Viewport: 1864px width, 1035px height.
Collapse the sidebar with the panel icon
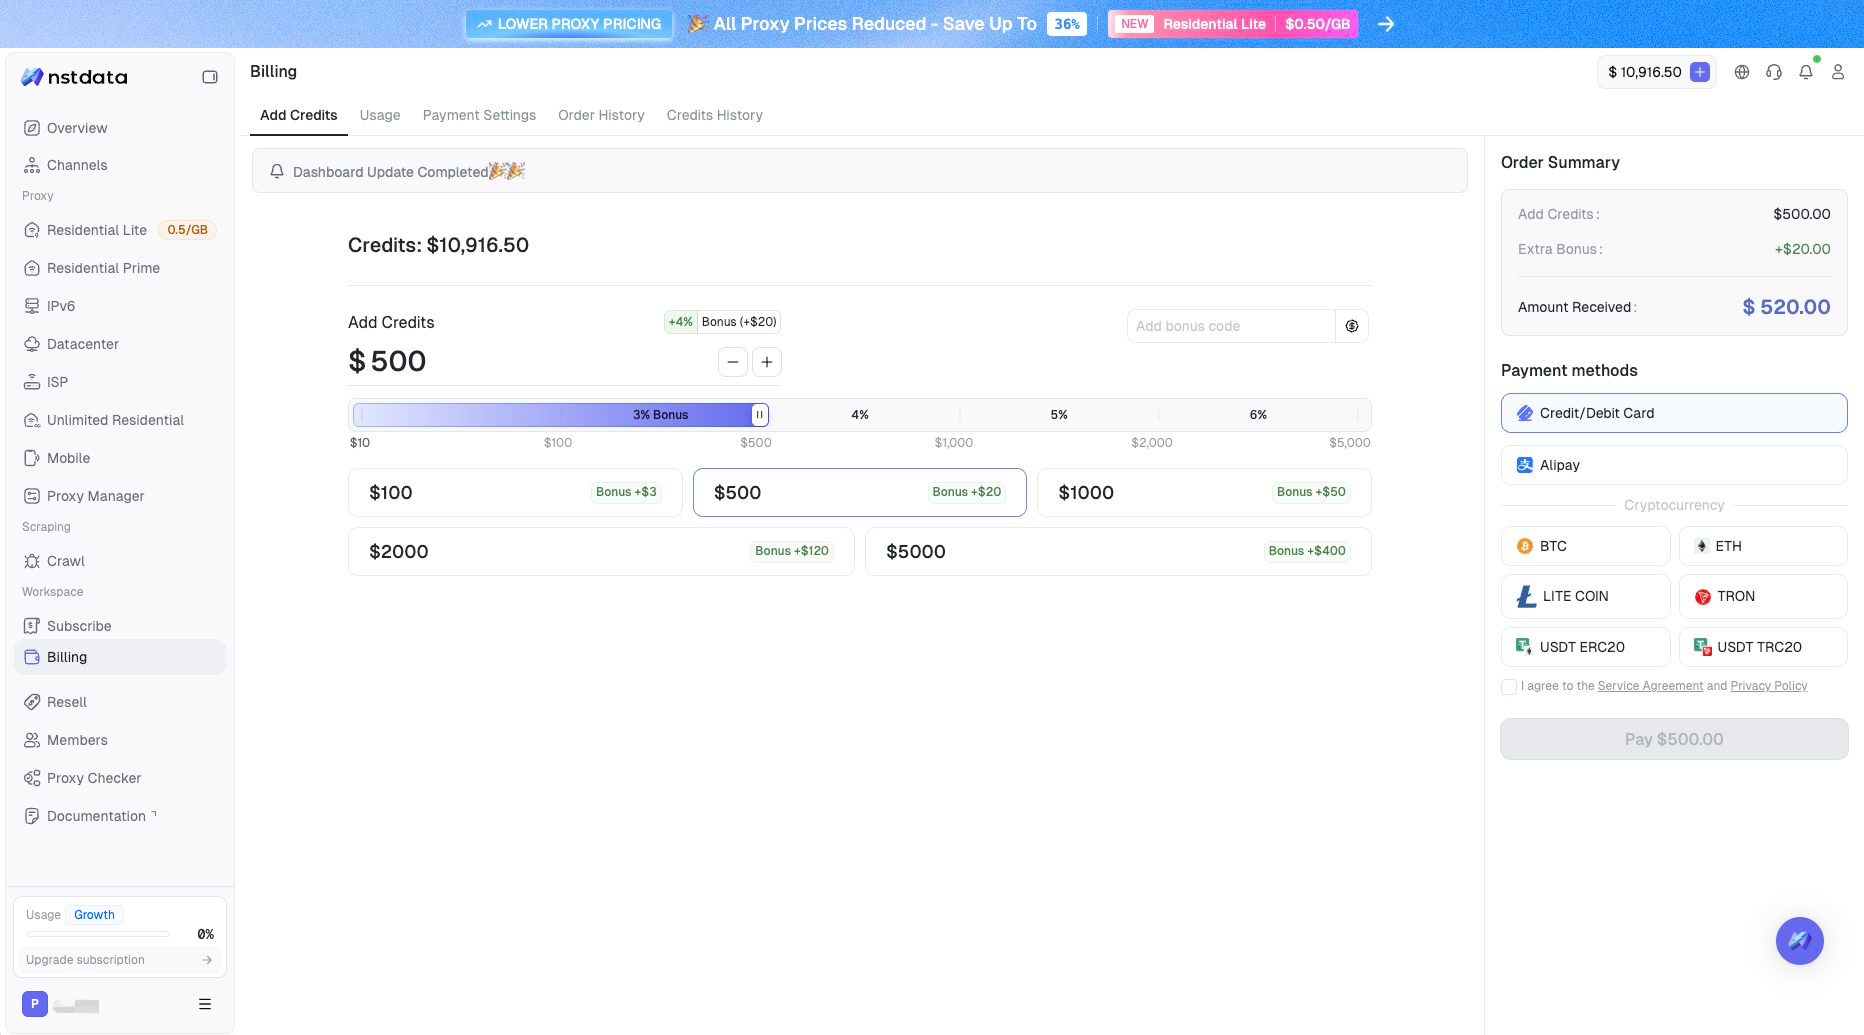coord(210,77)
